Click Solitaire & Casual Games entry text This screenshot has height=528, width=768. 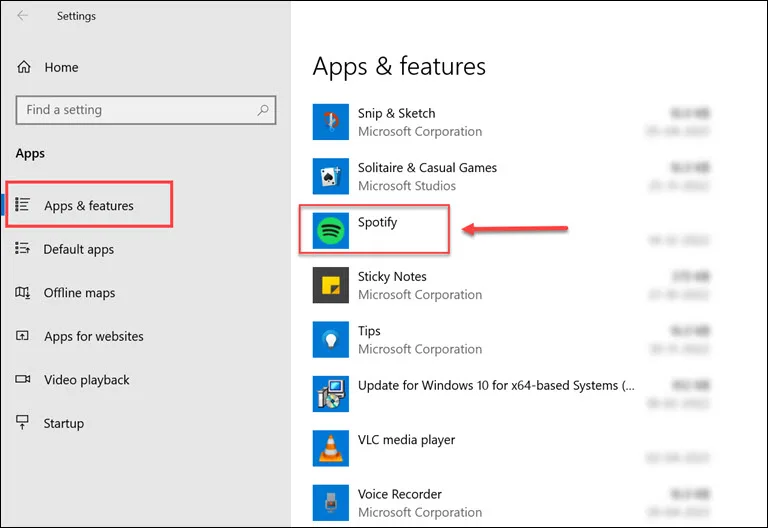click(427, 168)
